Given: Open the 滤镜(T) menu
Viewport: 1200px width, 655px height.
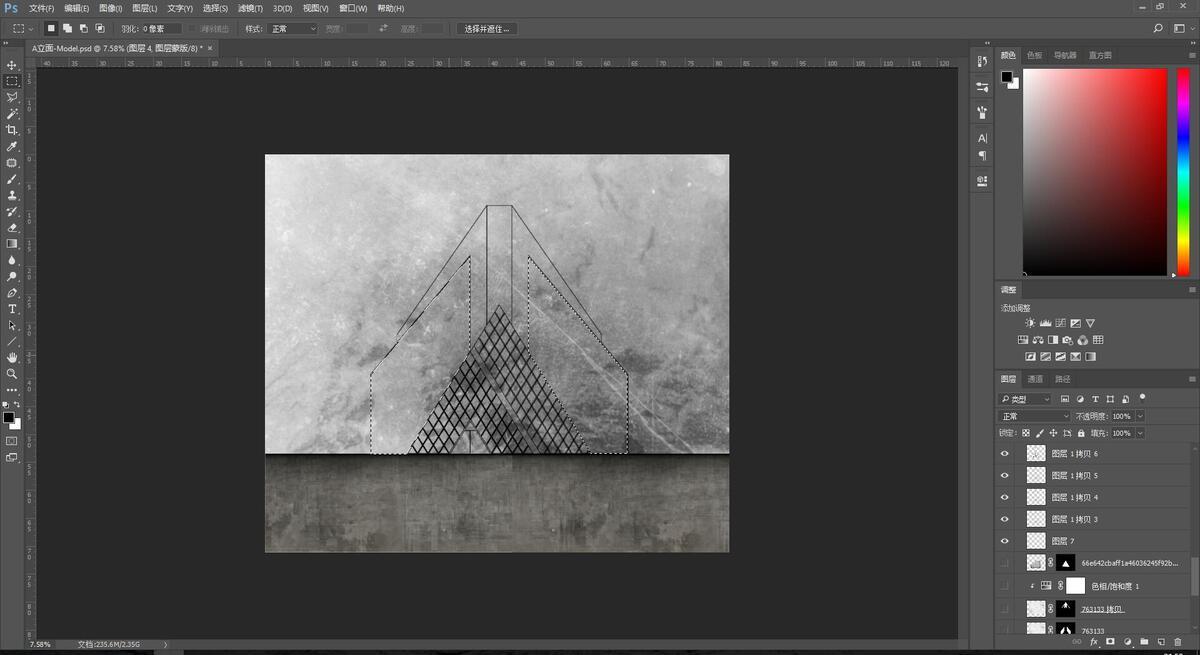Looking at the screenshot, I should coord(250,8).
